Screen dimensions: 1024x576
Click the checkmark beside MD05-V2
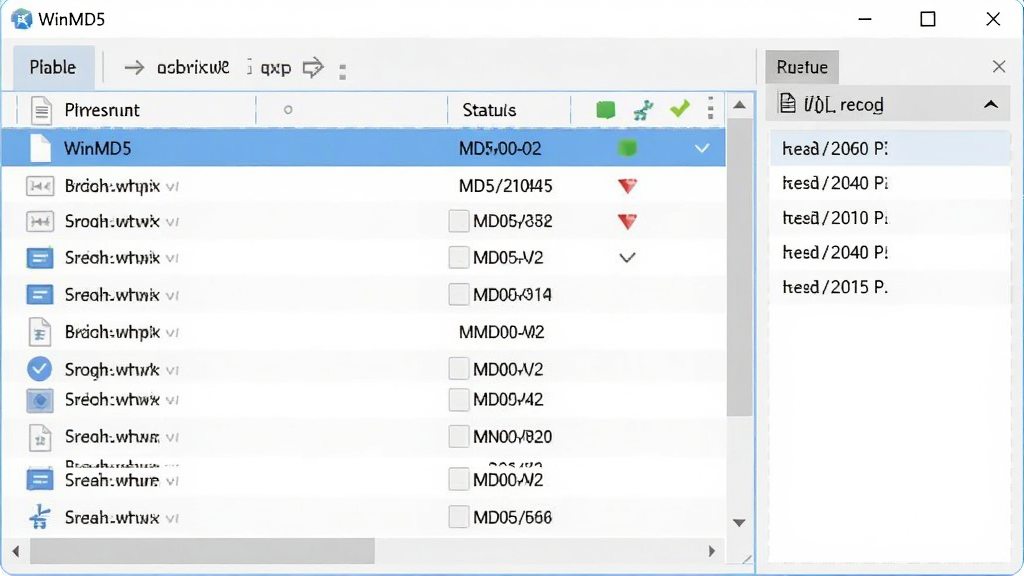pyautogui.click(x=627, y=258)
